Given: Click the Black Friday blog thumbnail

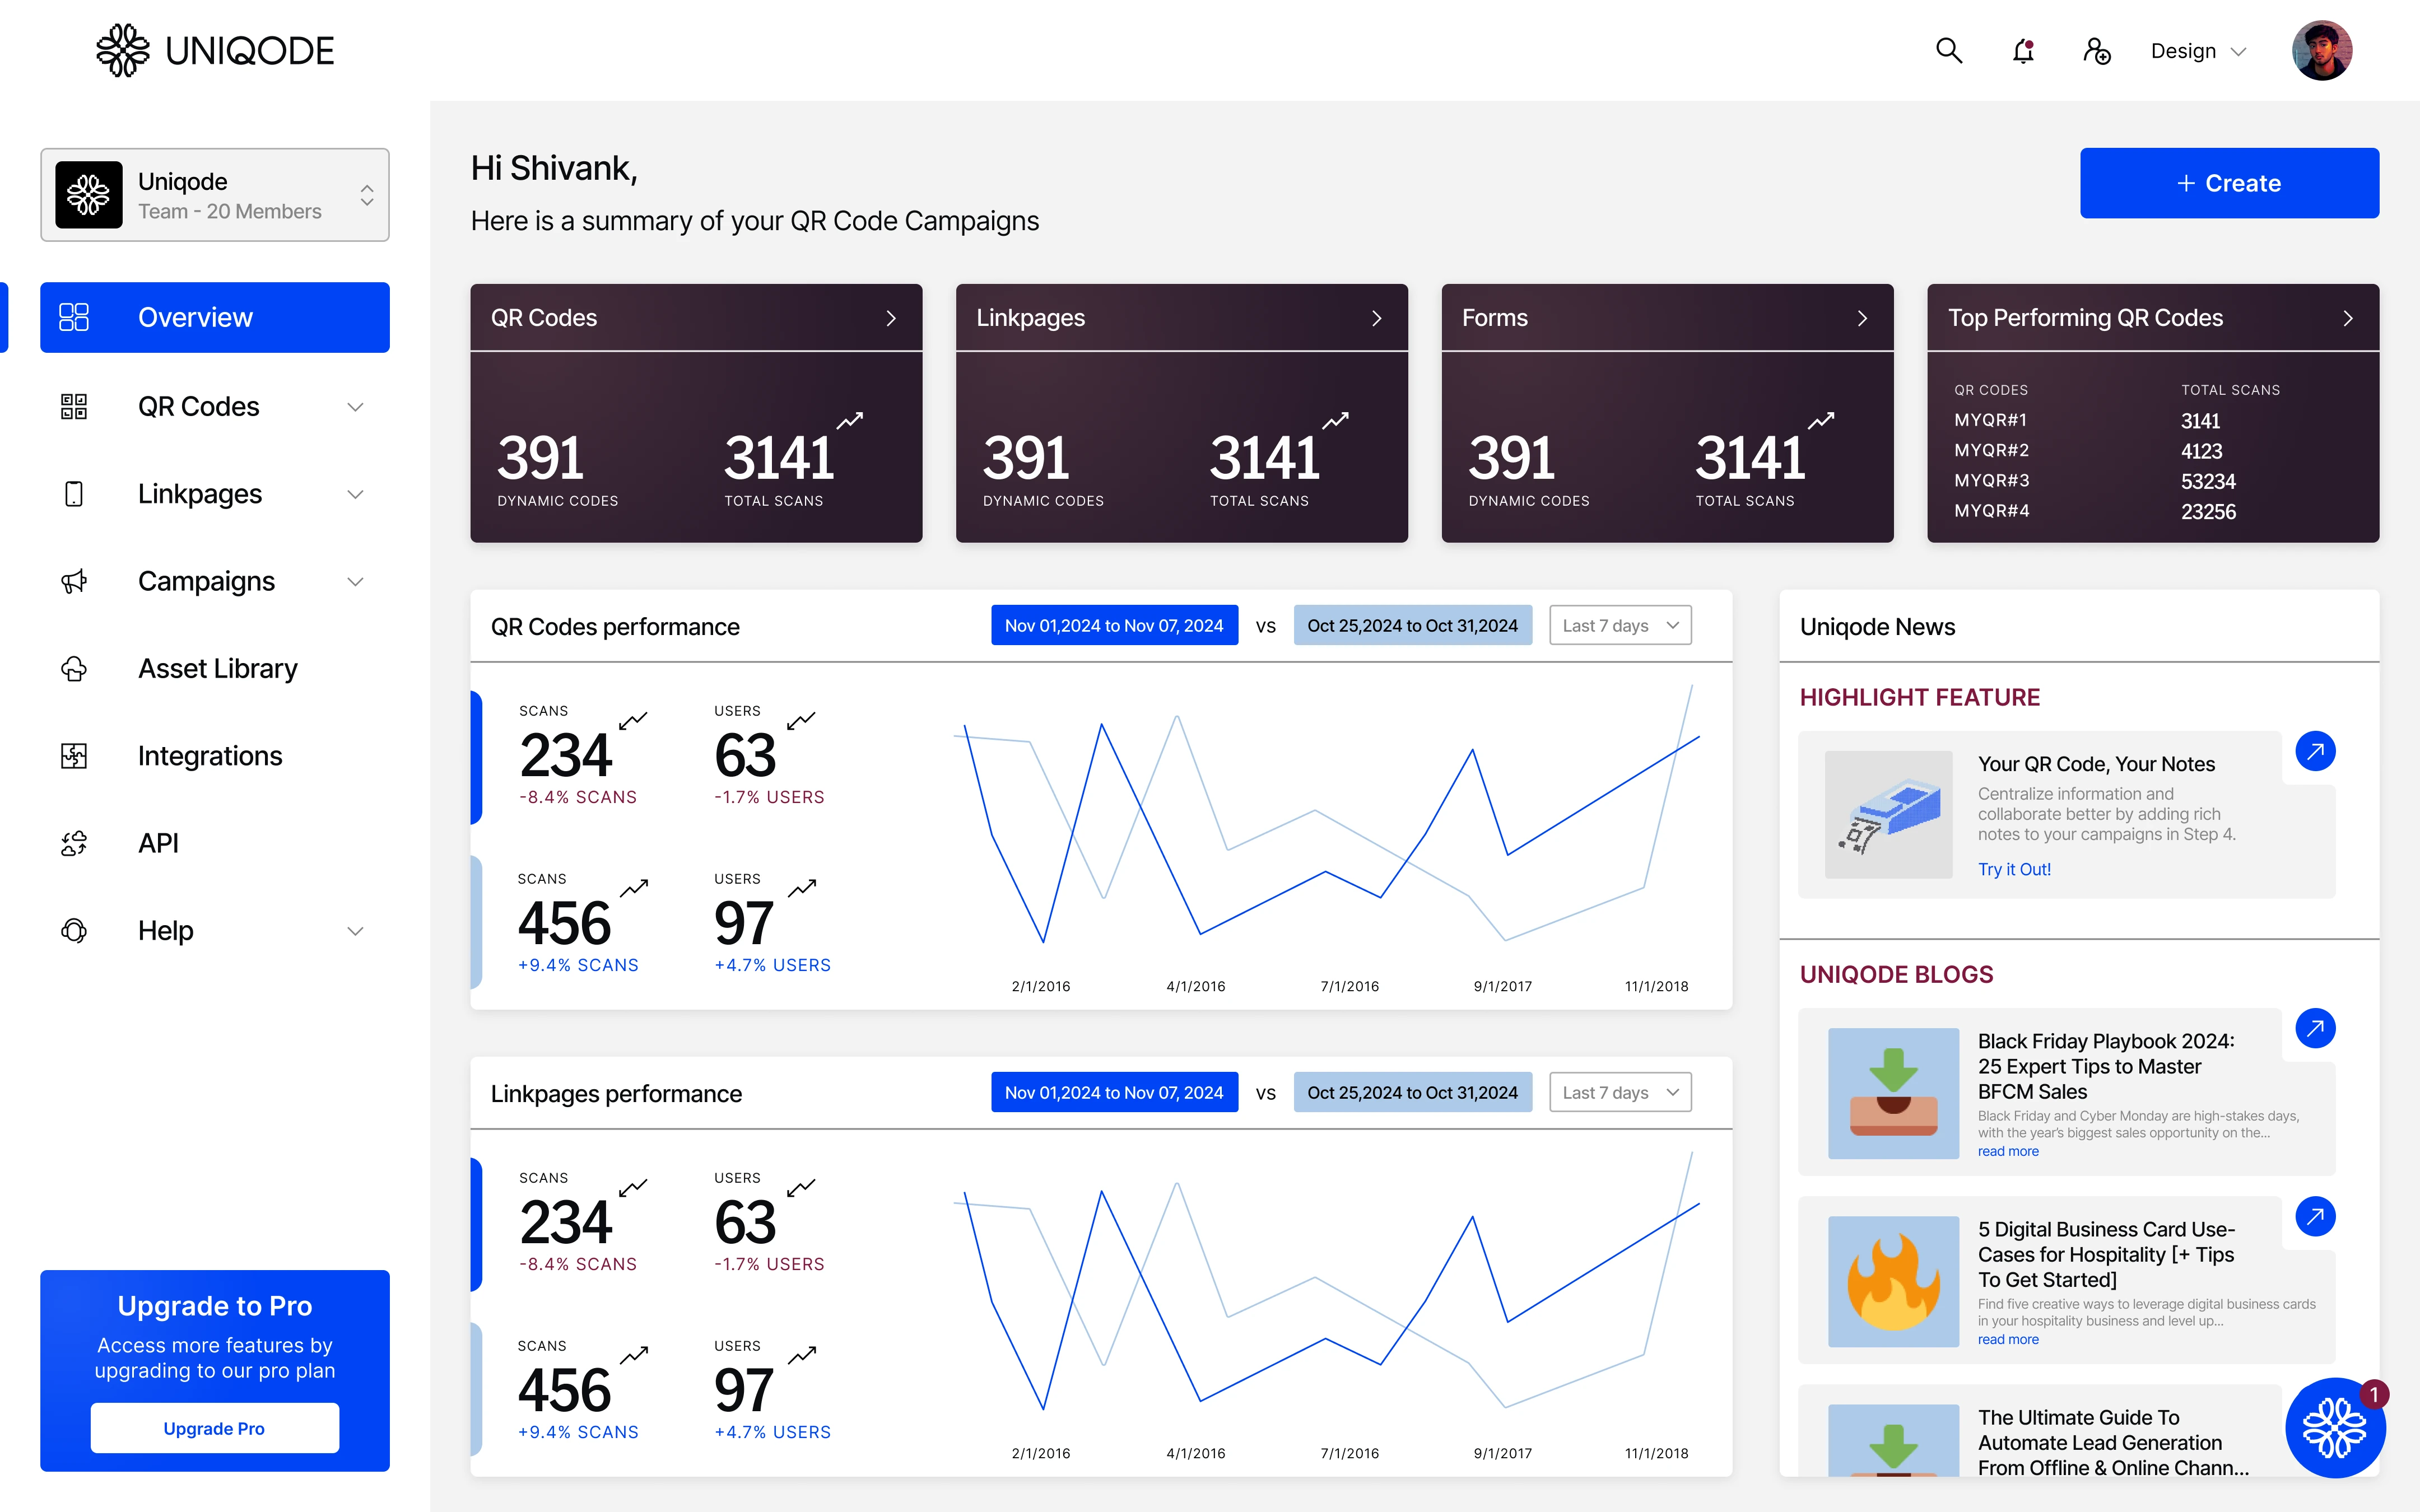Looking at the screenshot, I should click(1893, 1093).
